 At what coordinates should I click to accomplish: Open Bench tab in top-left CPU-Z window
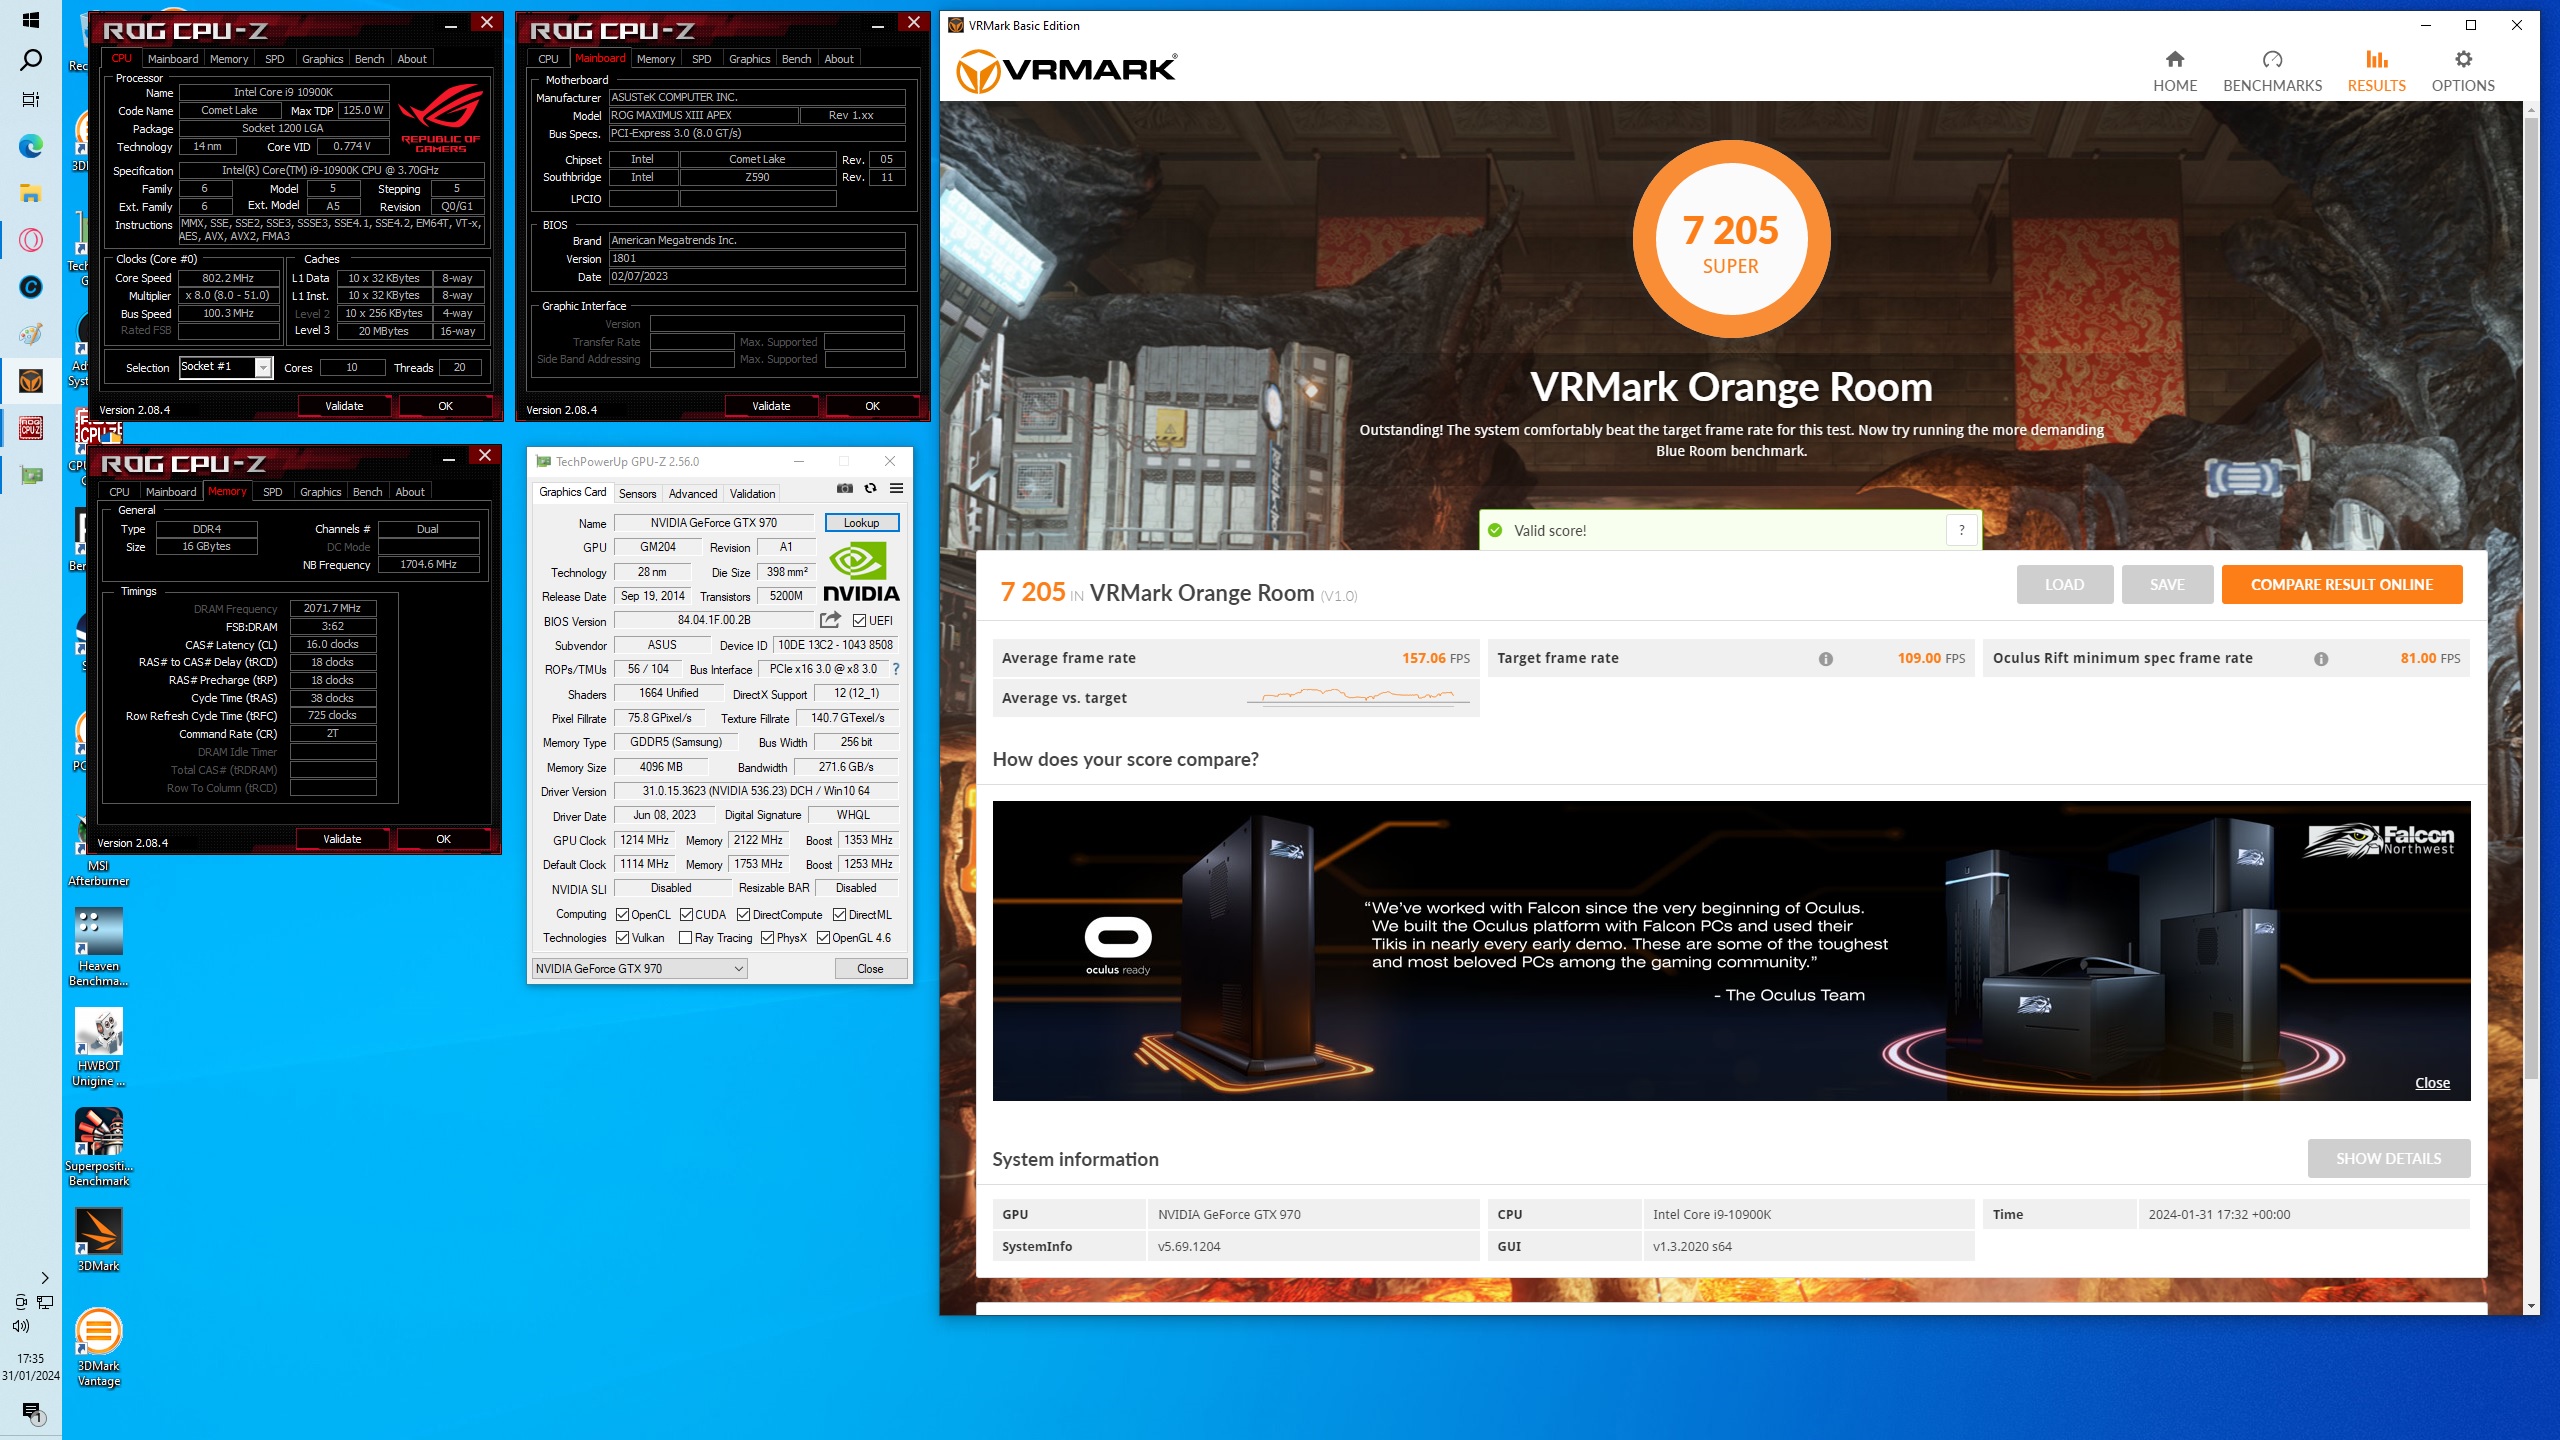[369, 59]
